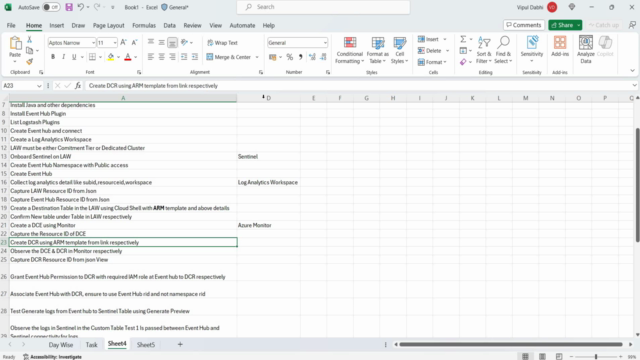640x360 pixels.
Task: Increase font size with larger A icon
Action: click(124, 42)
